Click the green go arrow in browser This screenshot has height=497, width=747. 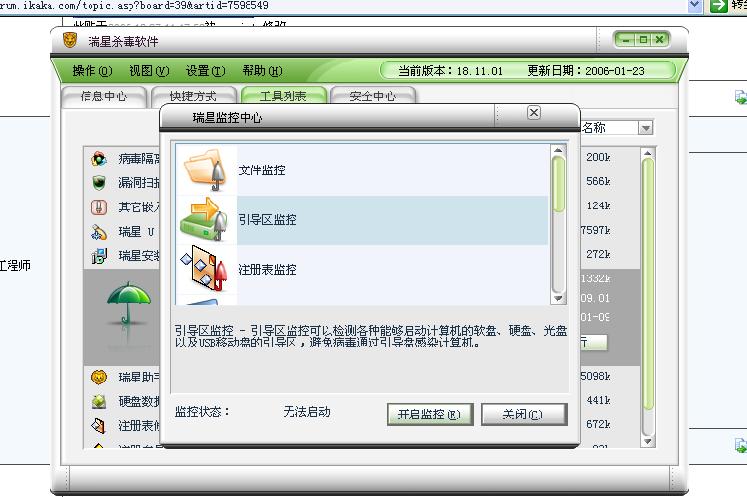pyautogui.click(x=718, y=6)
